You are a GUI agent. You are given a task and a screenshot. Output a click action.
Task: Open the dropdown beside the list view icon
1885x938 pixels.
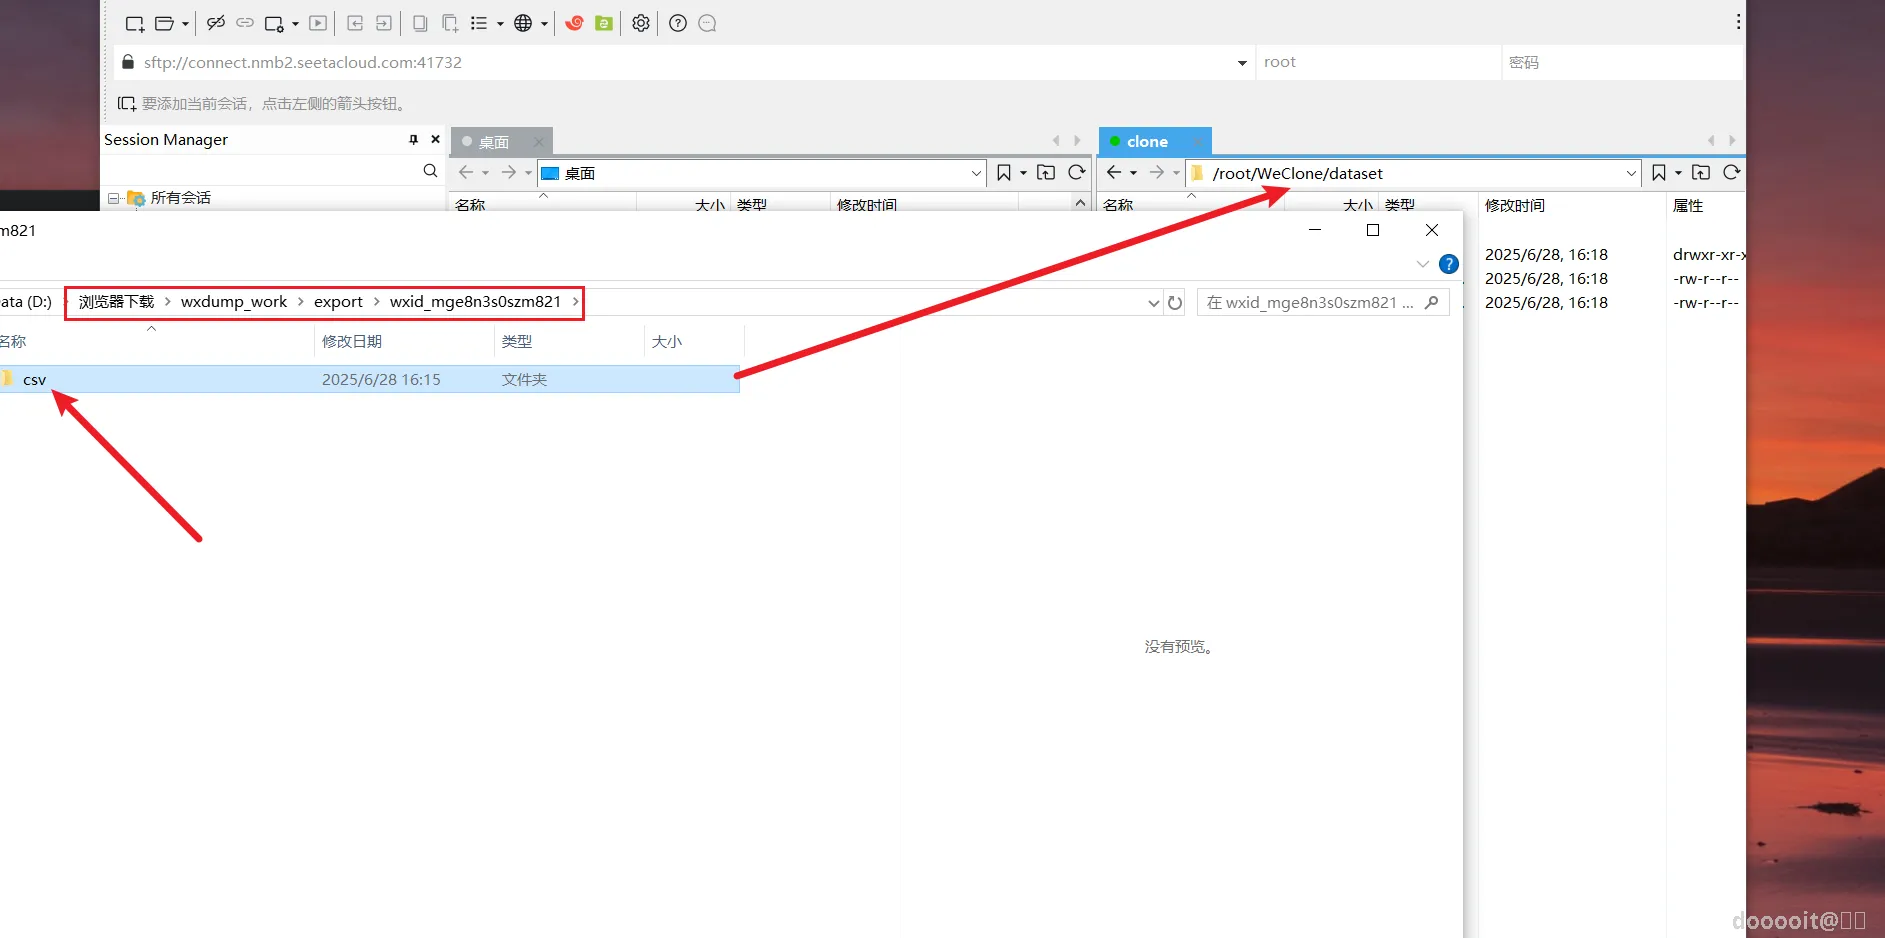coord(500,23)
